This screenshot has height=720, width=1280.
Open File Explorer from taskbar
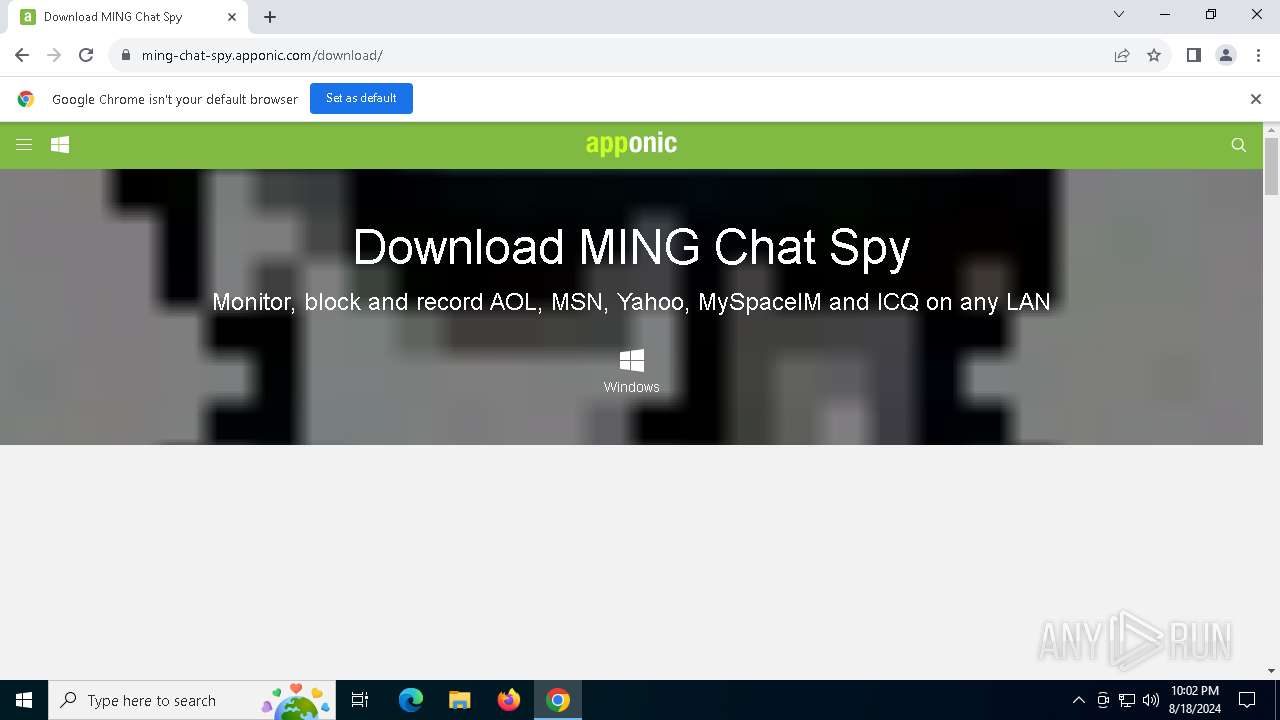459,700
